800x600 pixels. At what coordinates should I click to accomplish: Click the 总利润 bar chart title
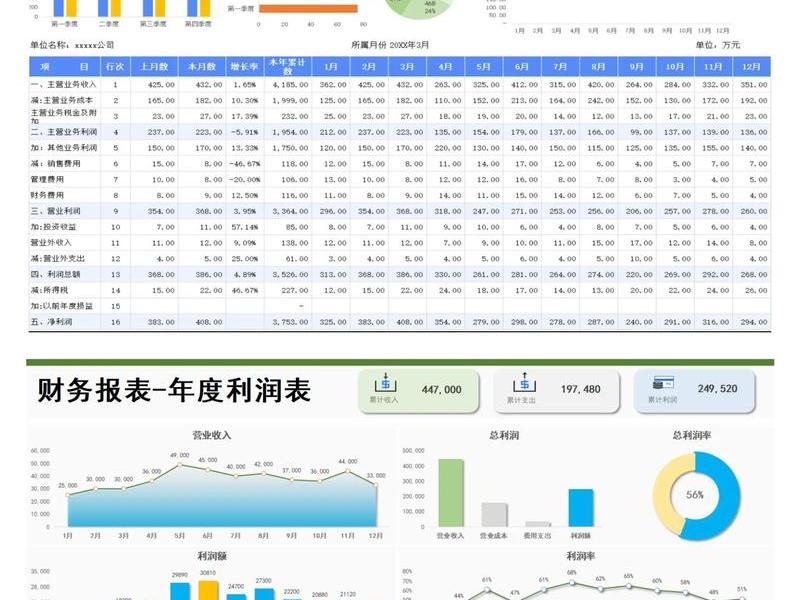click(x=504, y=435)
